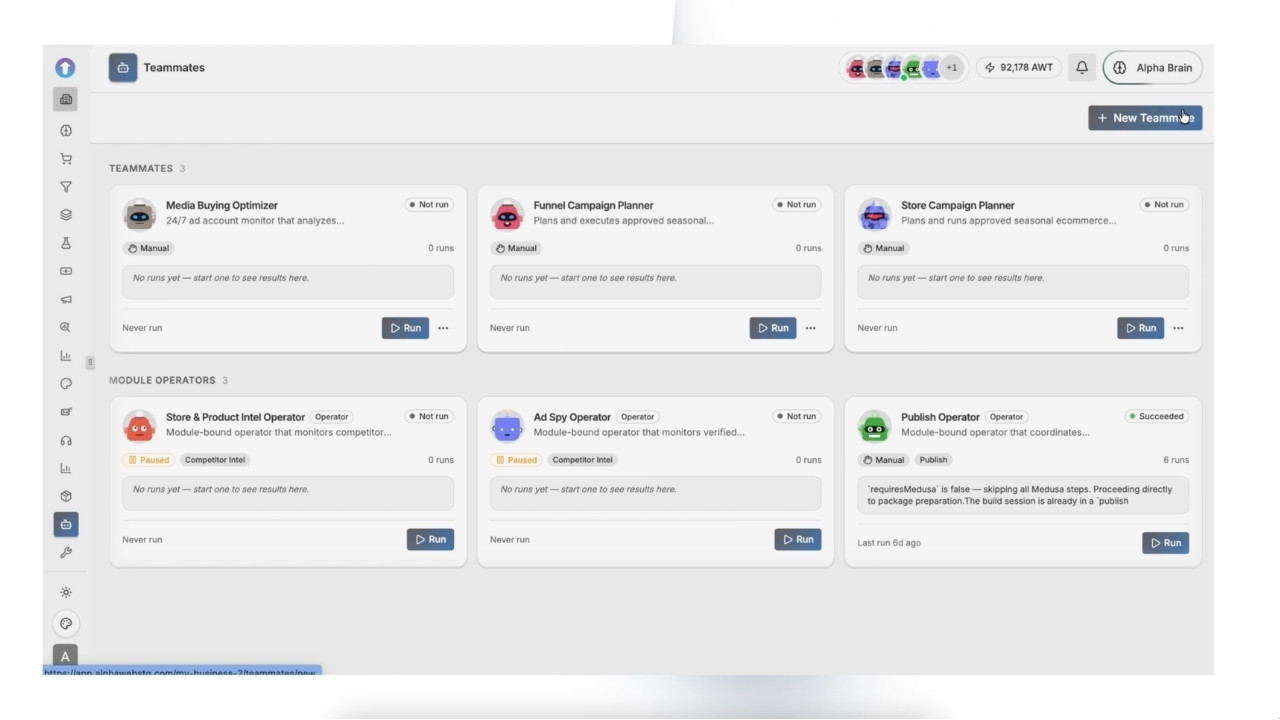The height and width of the screenshot is (720, 1280).
Task: Click the Store & Product Intel Operator avatar
Action: tap(139, 425)
